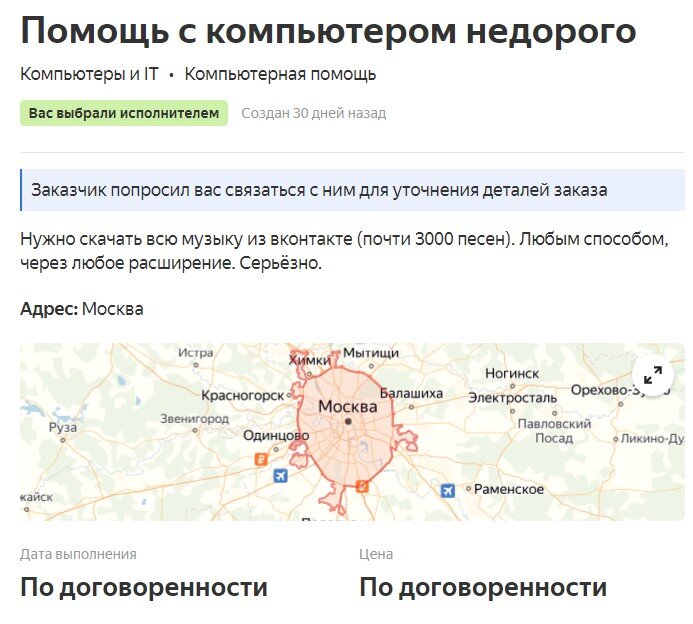The image size is (693, 624).
Task: Click the Руза label on map
Action: click(x=63, y=427)
